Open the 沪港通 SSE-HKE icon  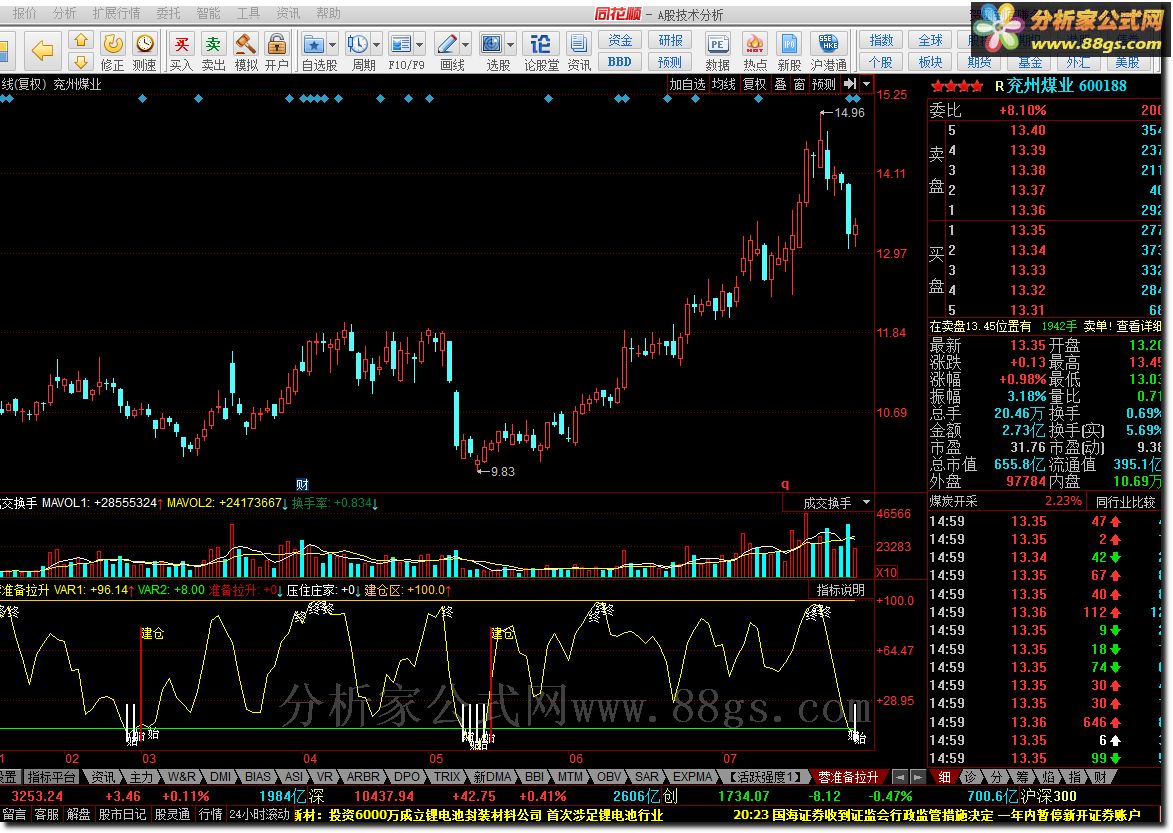pos(828,51)
